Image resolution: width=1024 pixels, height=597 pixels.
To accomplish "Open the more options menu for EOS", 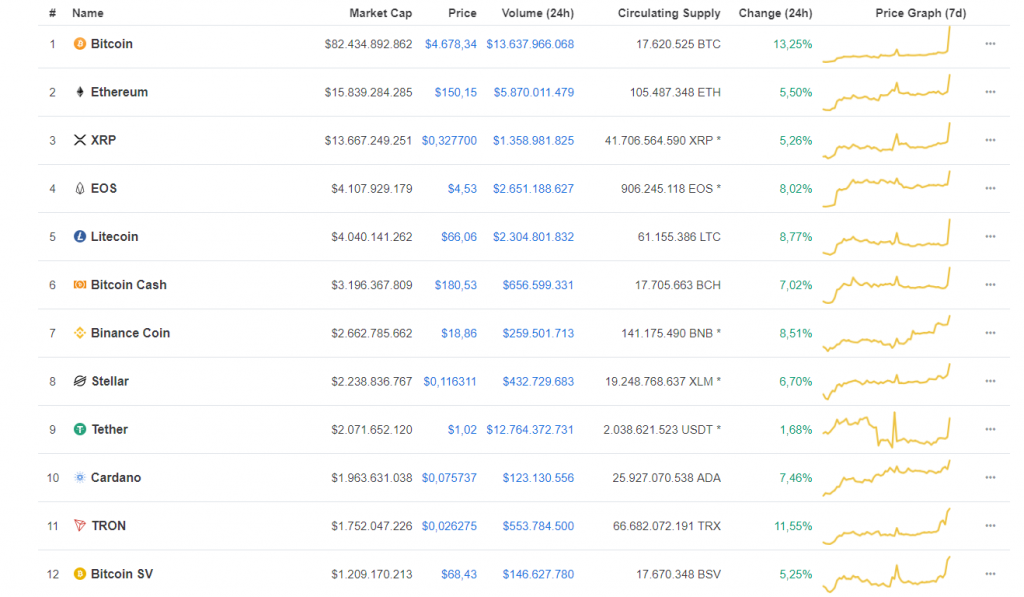I will (990, 189).
